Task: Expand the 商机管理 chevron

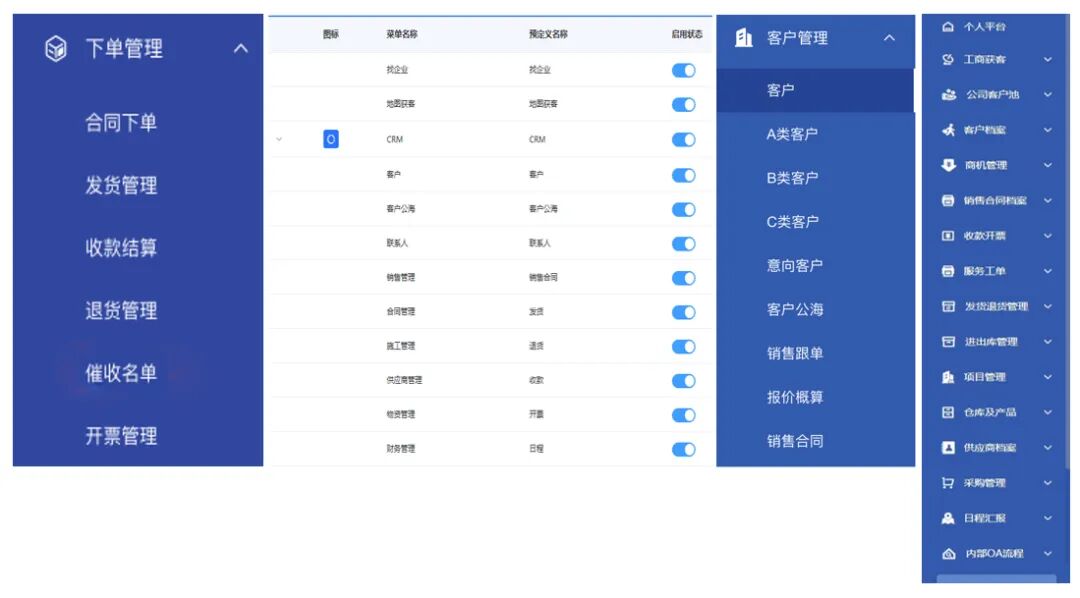Action: point(1048,165)
